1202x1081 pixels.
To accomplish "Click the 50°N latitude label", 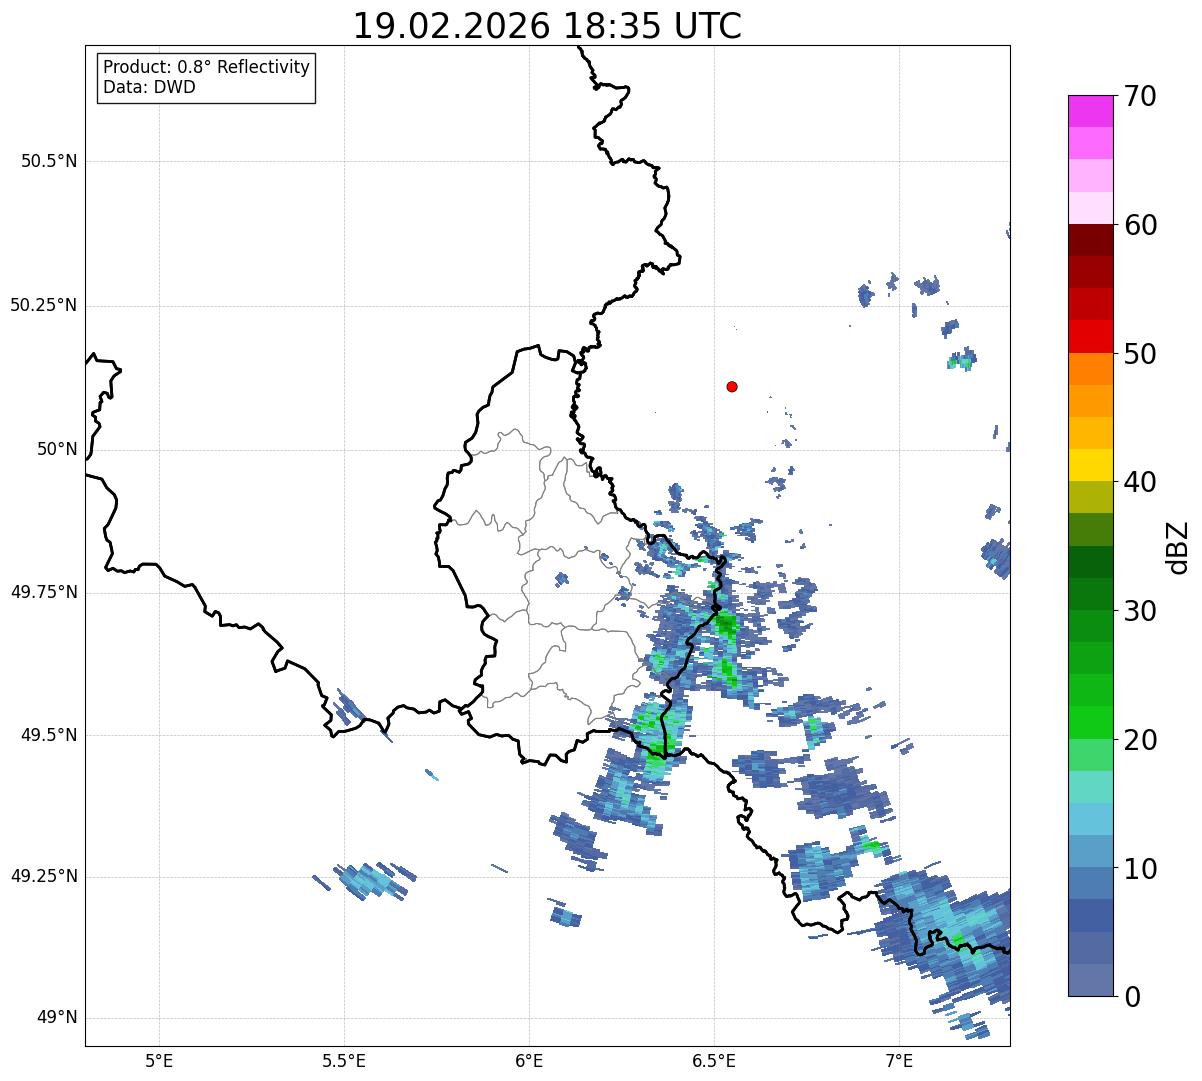I will coord(57,449).
